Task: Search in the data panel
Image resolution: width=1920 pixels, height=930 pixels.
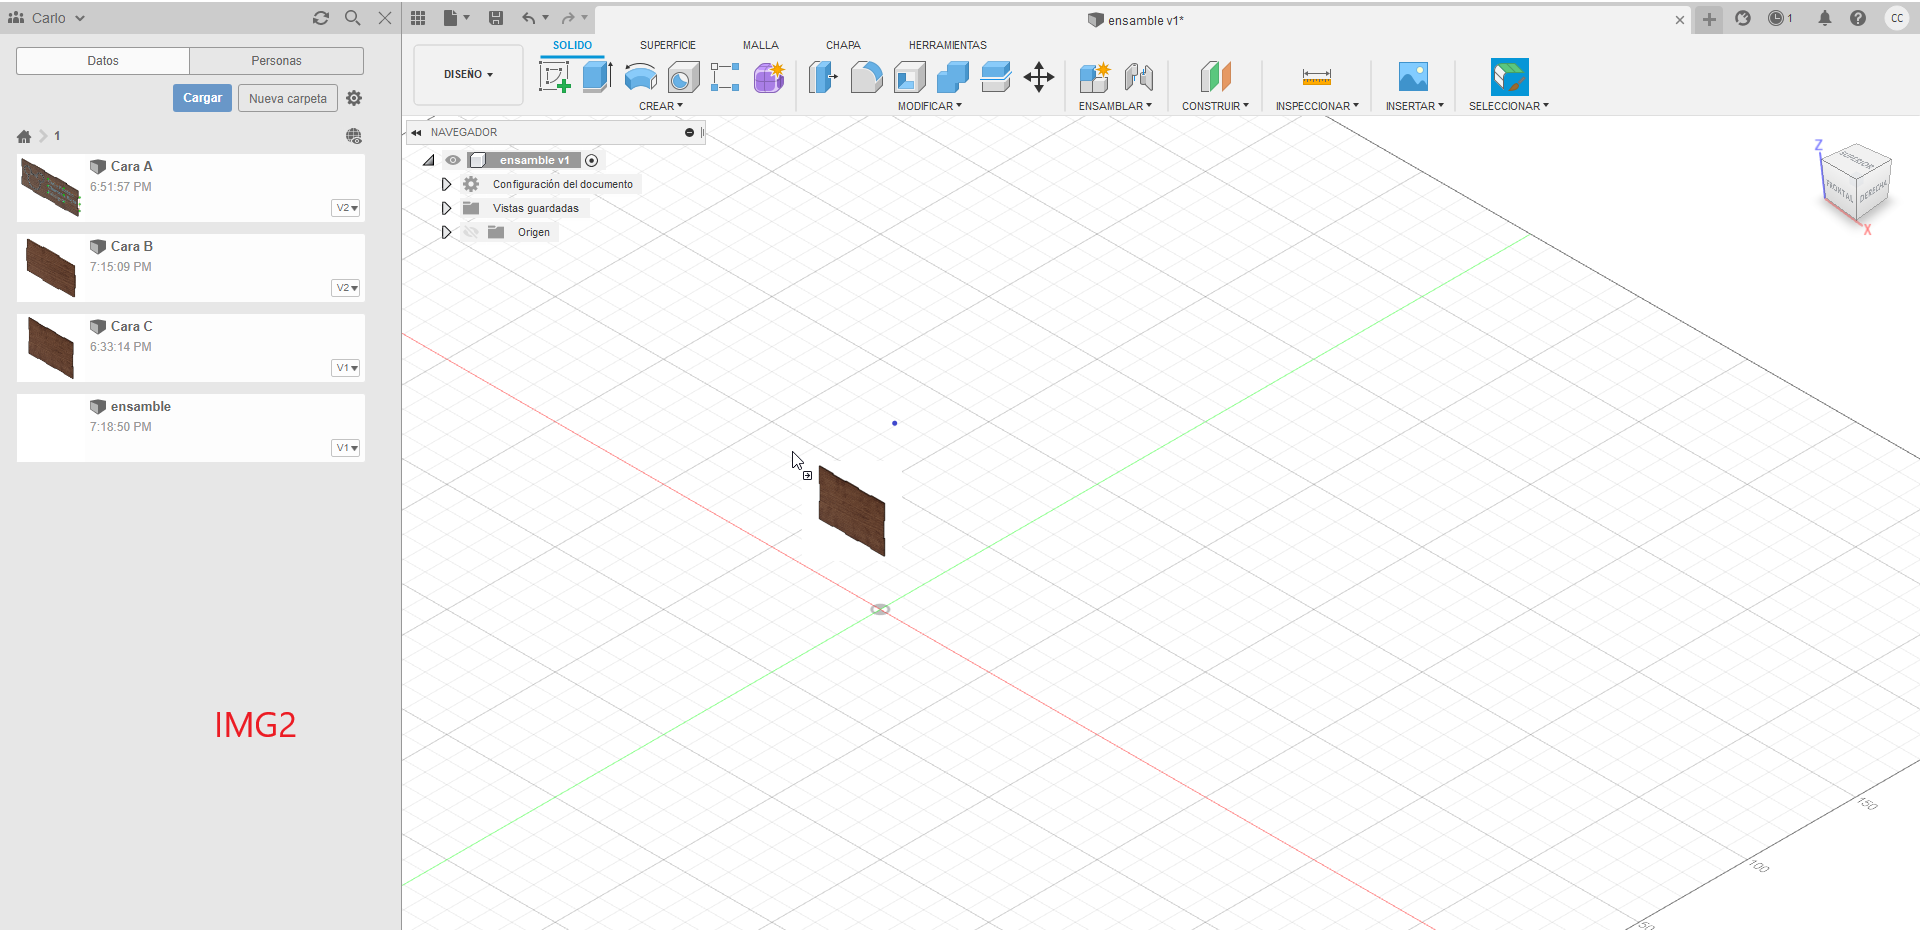Action: (353, 18)
